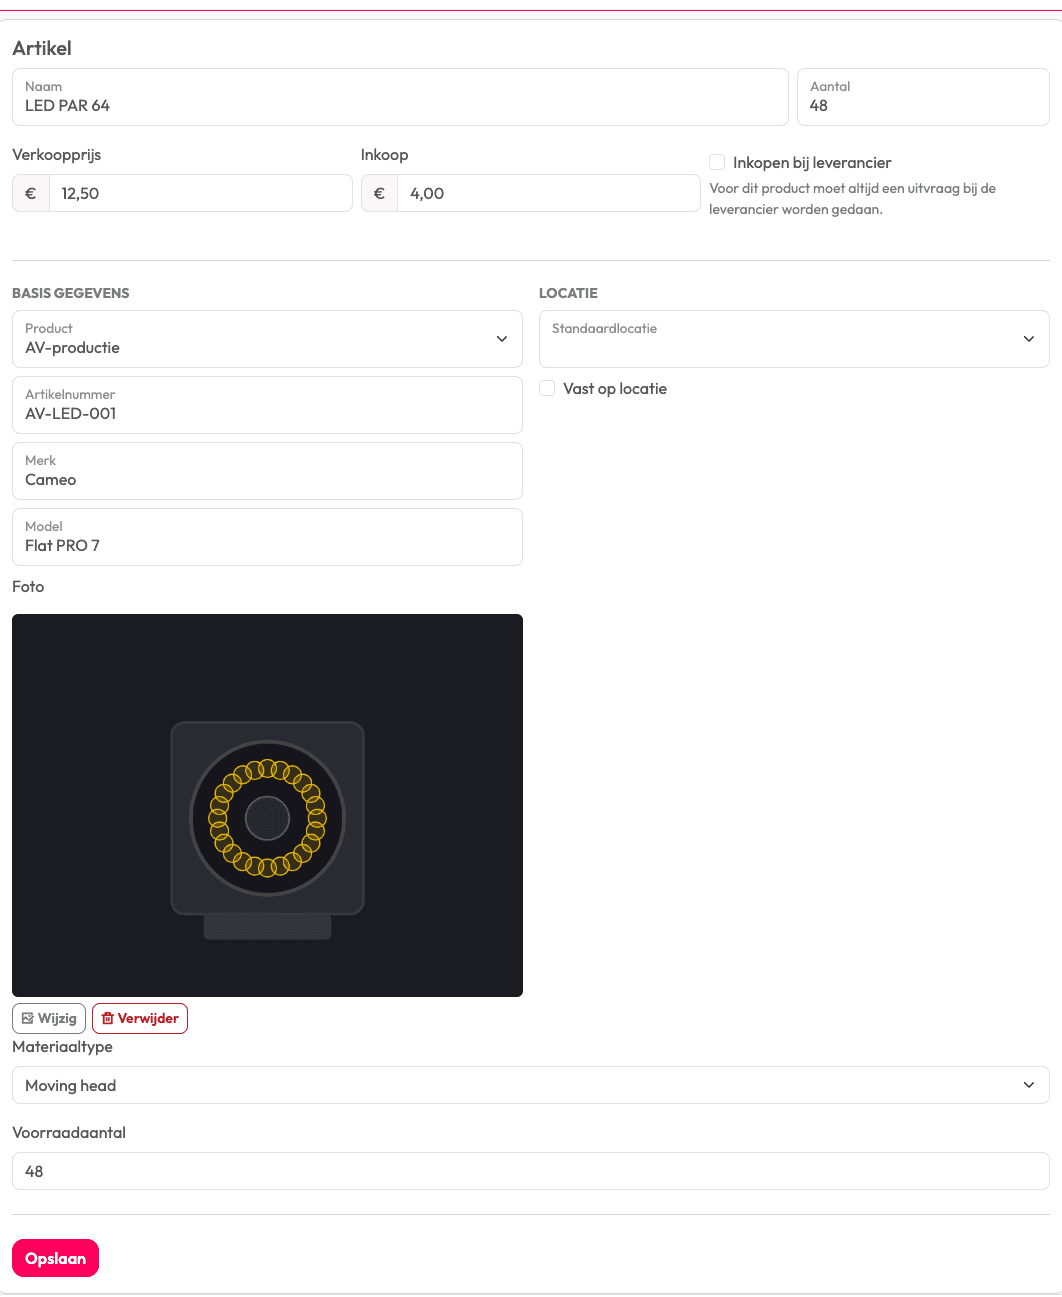The height and width of the screenshot is (1297, 1062).
Task: Click the image icon on the Wijzig button
Action: point(28,1018)
